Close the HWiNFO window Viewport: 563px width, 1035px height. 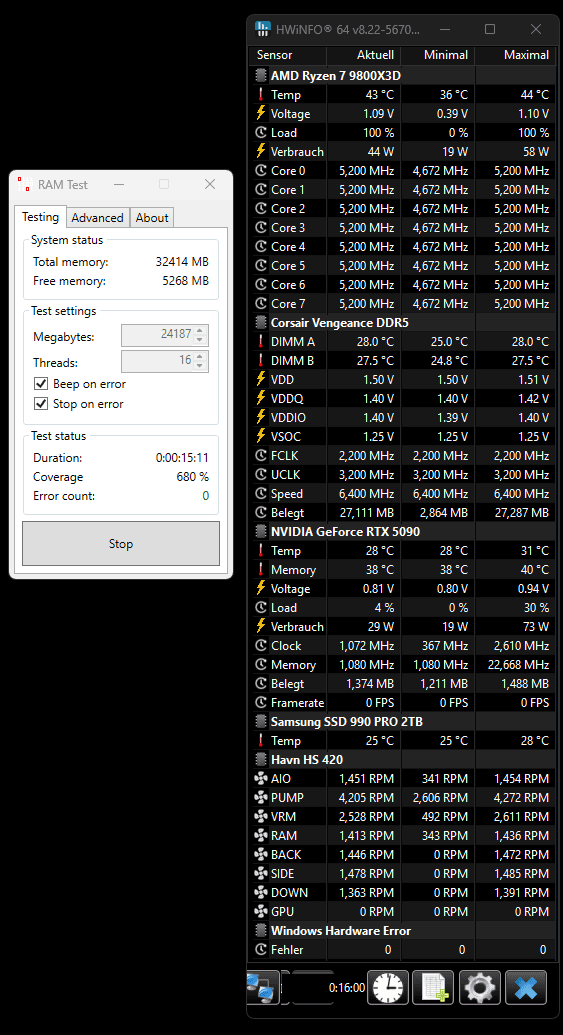pos(536,29)
